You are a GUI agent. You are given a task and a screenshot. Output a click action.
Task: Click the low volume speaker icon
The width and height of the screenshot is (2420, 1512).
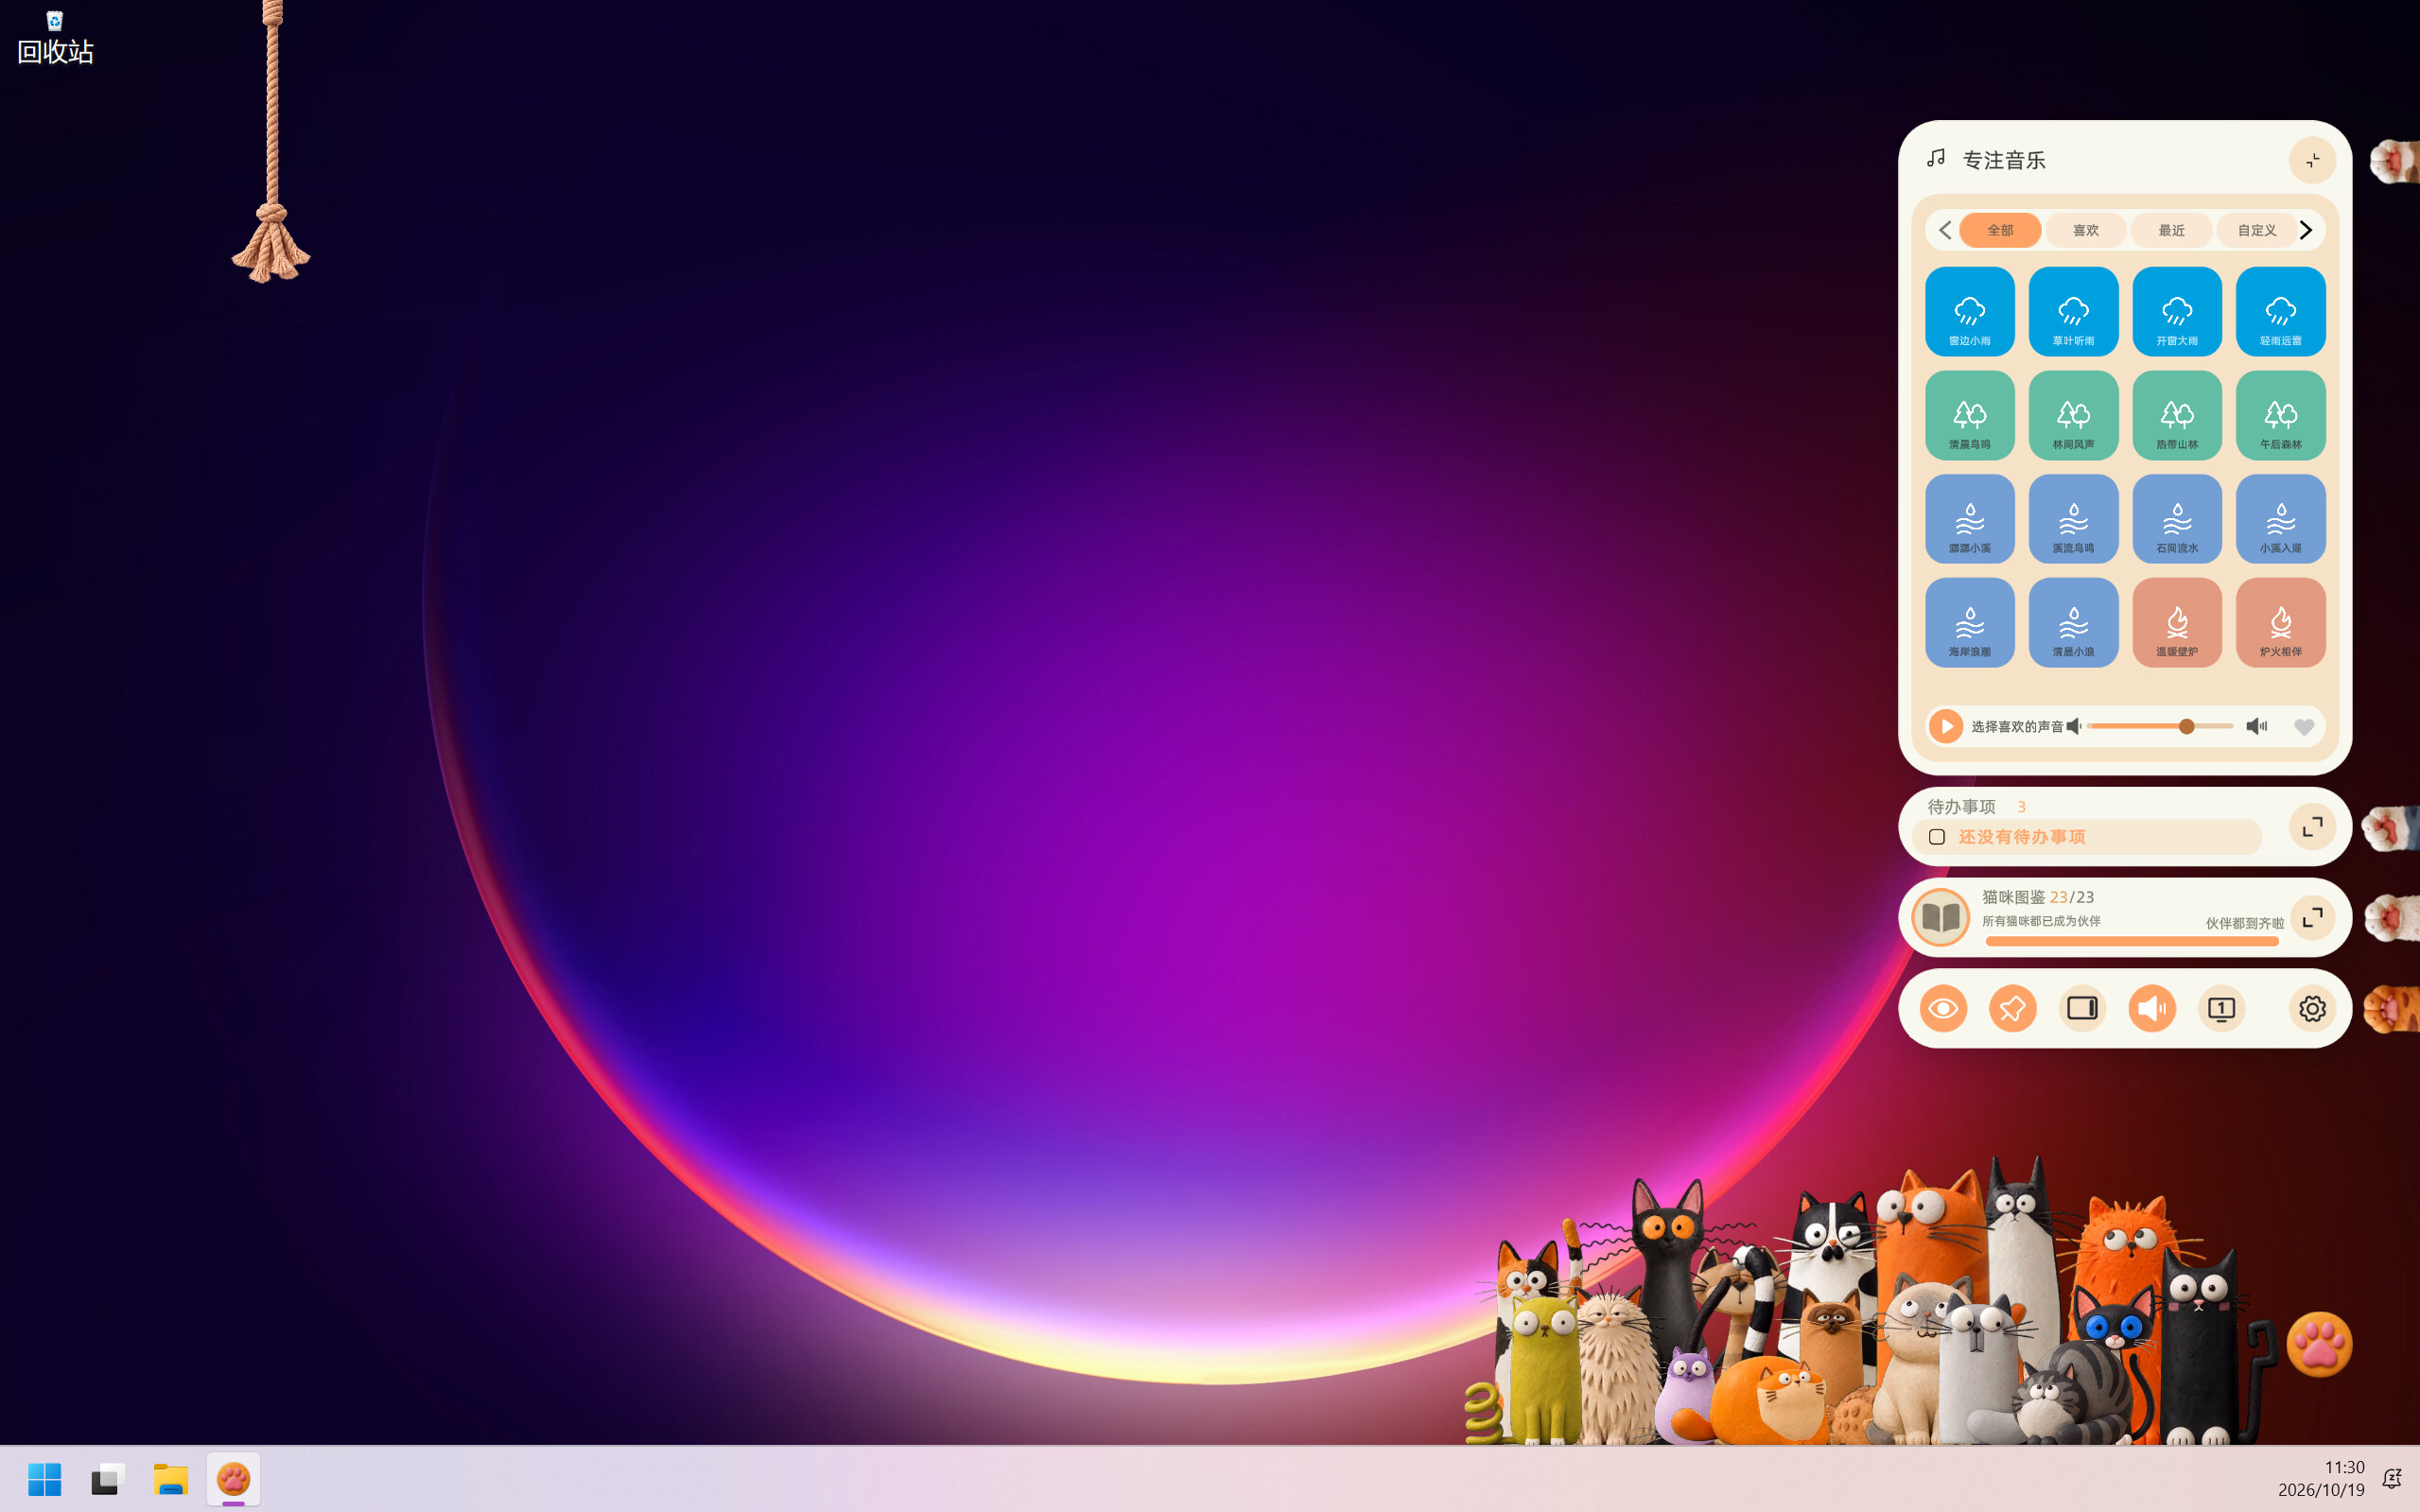click(2075, 726)
